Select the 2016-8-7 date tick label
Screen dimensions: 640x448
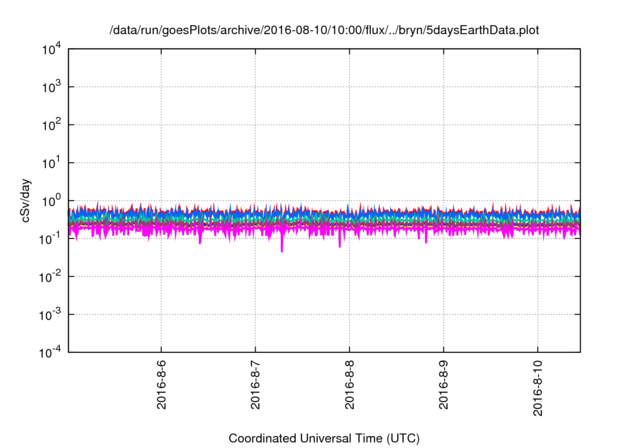pyautogui.click(x=256, y=384)
